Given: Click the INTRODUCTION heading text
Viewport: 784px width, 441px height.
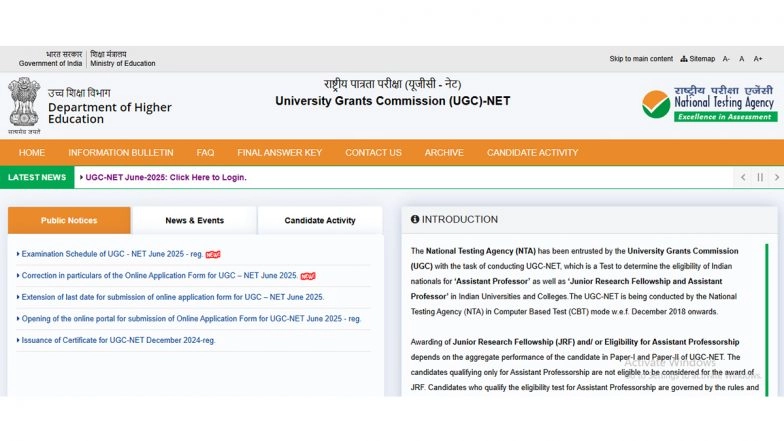Looking at the screenshot, I should [x=460, y=220].
